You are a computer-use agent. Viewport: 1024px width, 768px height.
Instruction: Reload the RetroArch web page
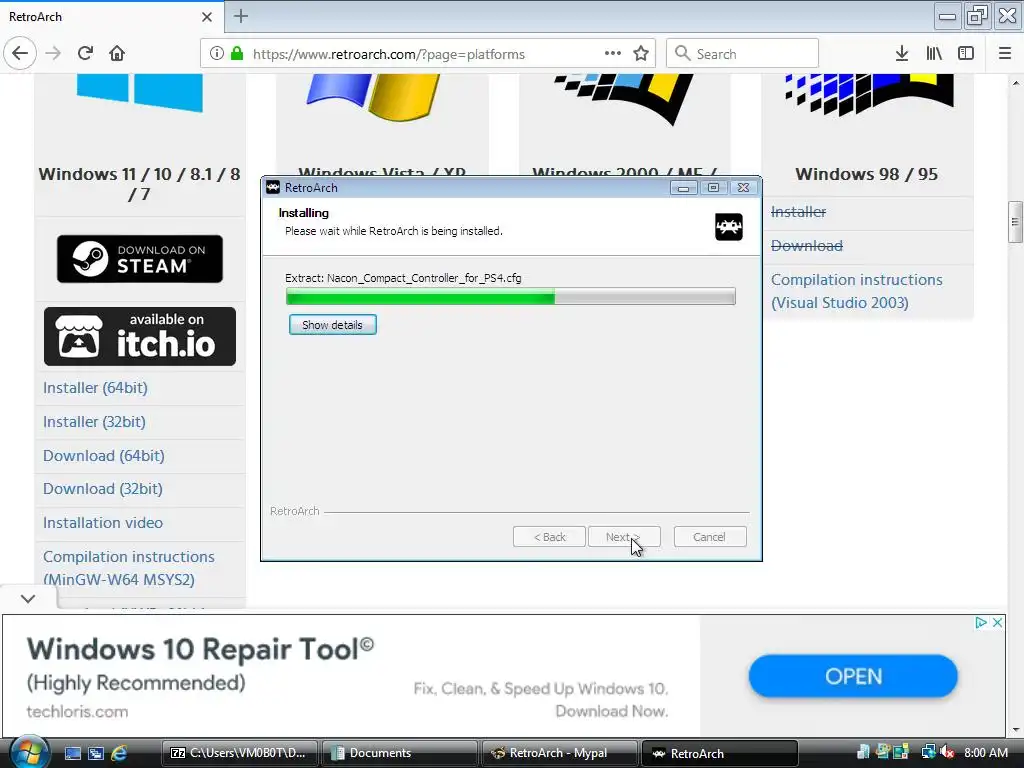(86, 54)
